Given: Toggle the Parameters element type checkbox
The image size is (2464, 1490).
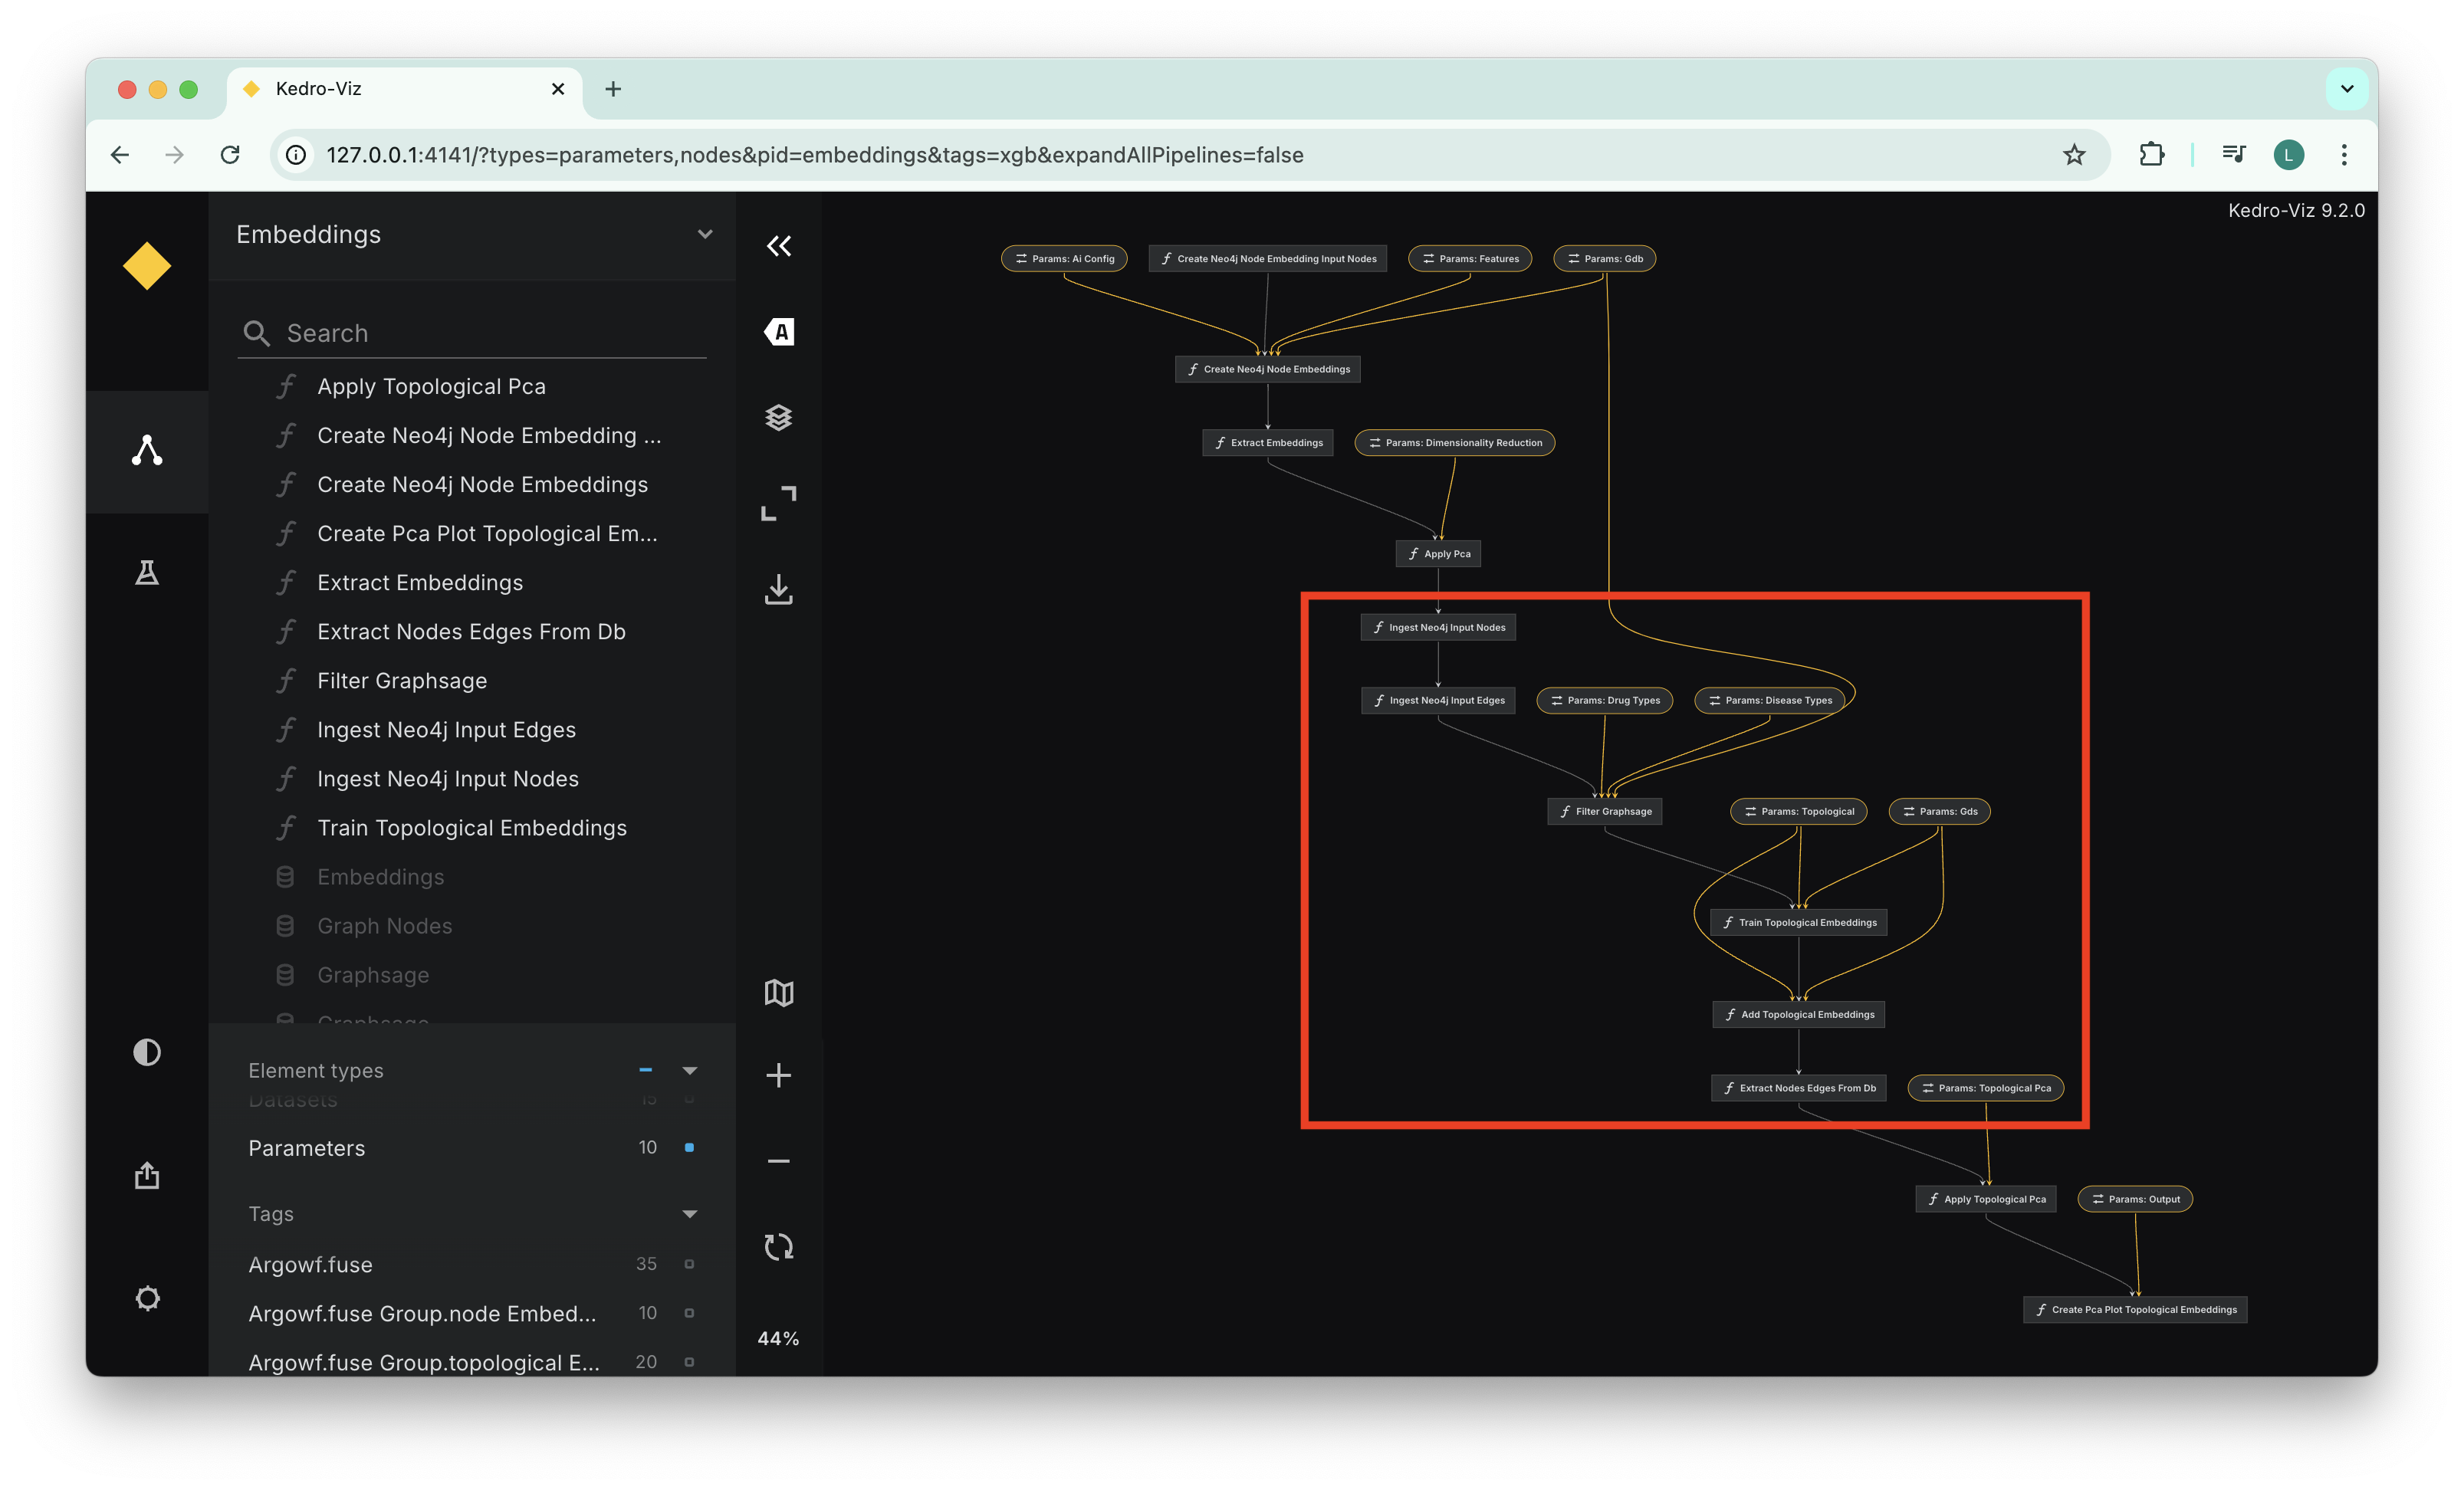Looking at the screenshot, I should pyautogui.click(x=689, y=1147).
